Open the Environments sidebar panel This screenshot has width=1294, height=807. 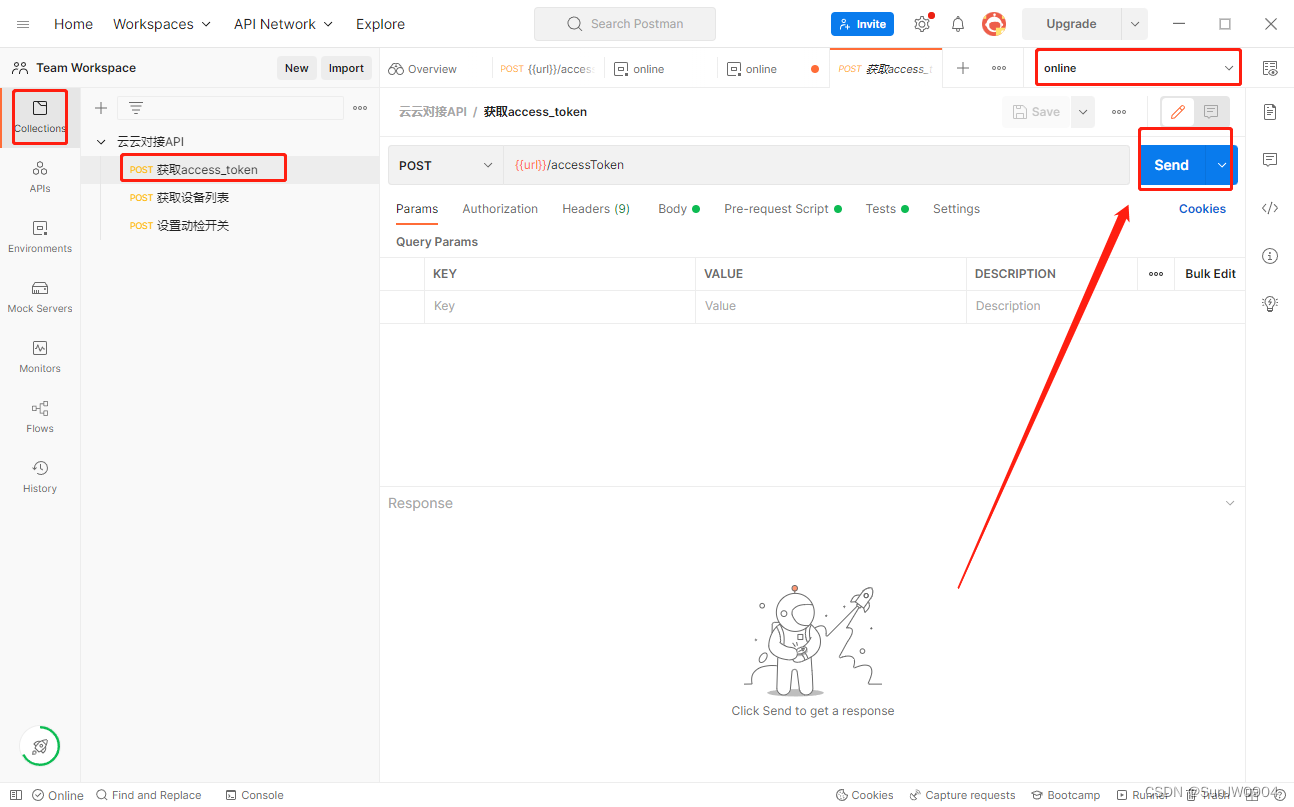point(40,237)
